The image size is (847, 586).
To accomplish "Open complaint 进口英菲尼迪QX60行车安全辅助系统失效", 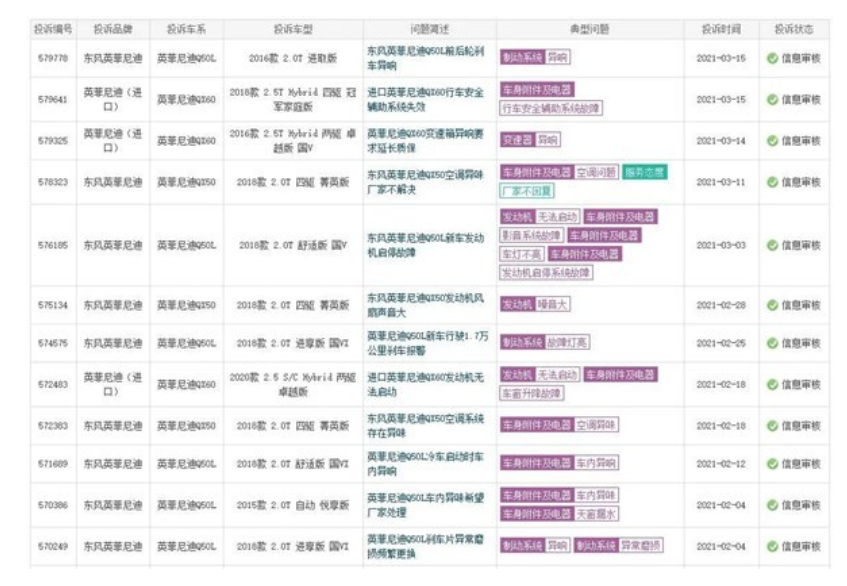I will [426, 99].
